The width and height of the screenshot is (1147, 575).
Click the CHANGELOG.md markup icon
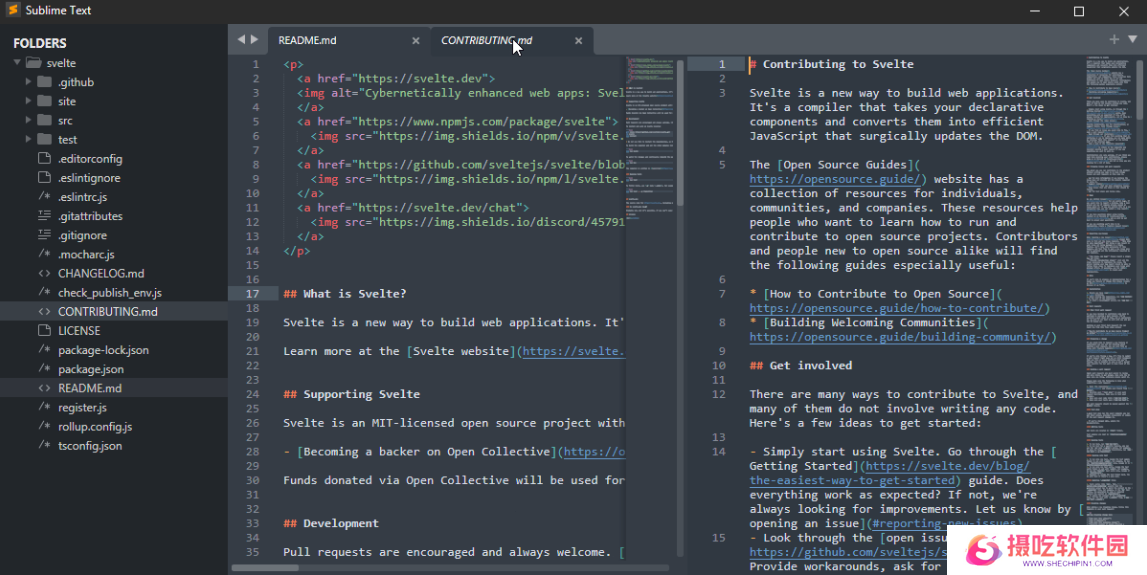(x=45, y=273)
